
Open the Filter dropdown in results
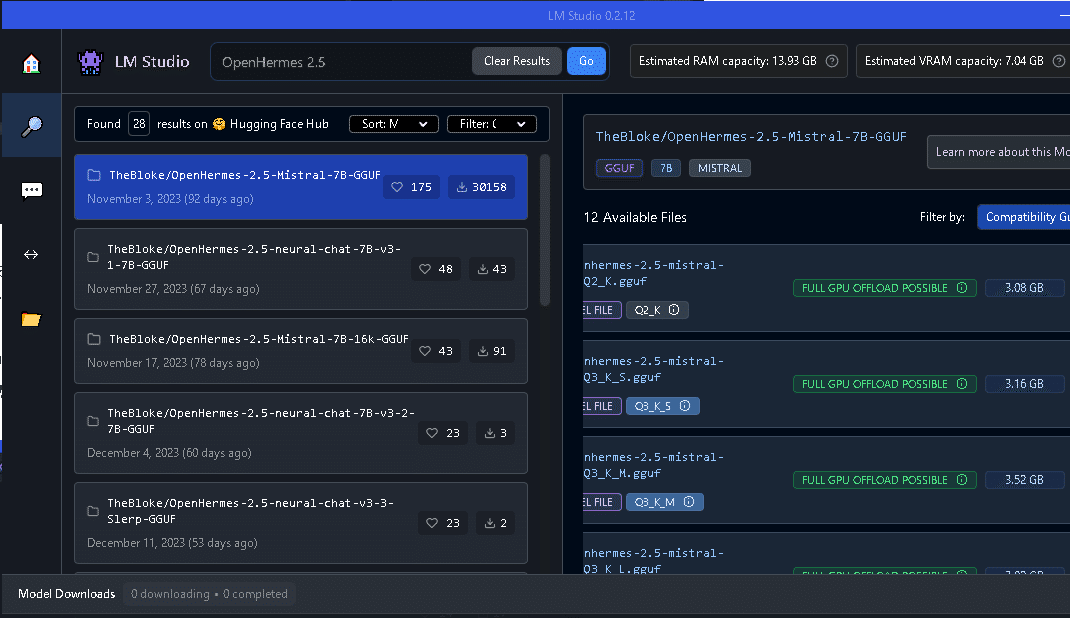[x=492, y=124]
